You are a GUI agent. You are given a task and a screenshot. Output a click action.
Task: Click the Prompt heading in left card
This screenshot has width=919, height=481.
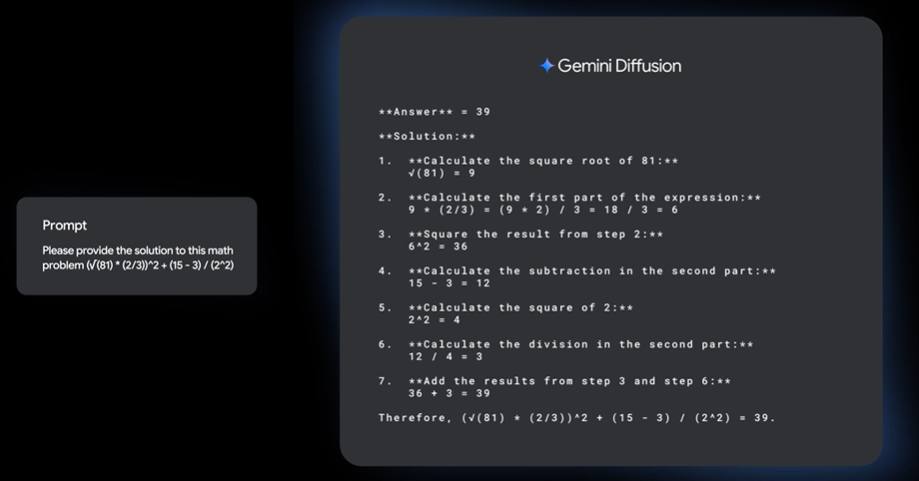click(64, 226)
